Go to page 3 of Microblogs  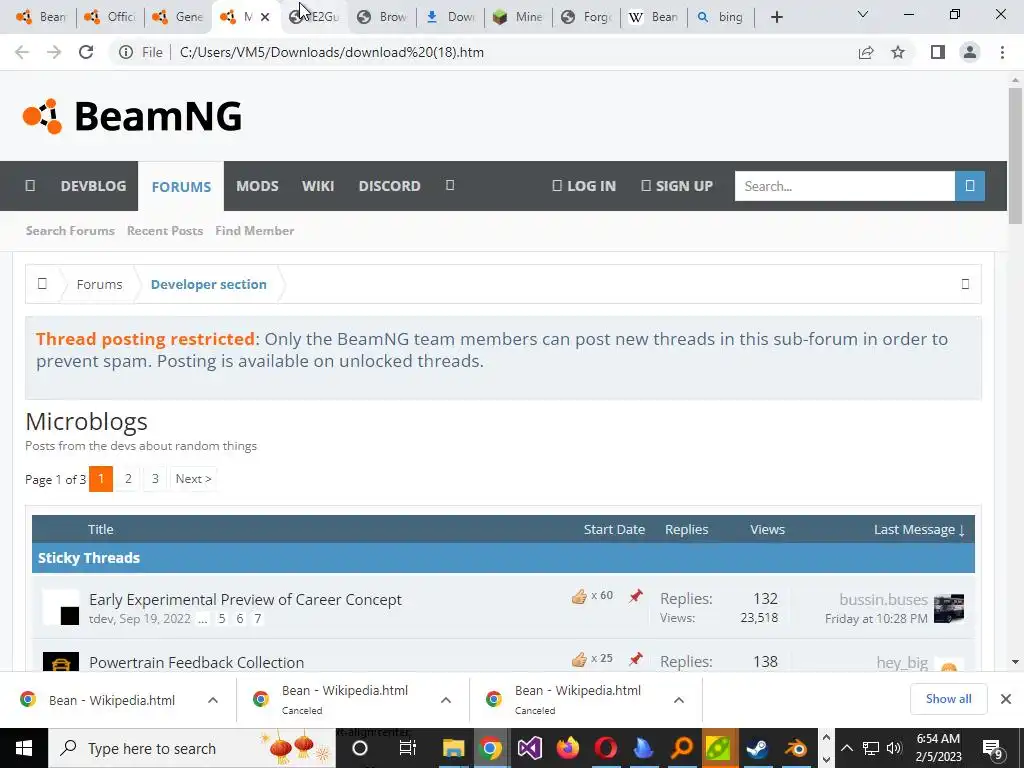point(155,479)
